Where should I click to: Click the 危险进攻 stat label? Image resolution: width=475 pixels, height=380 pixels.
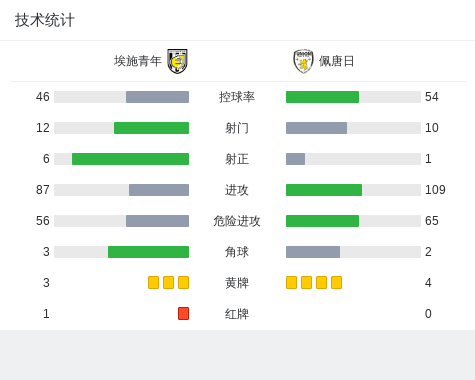pos(237,221)
